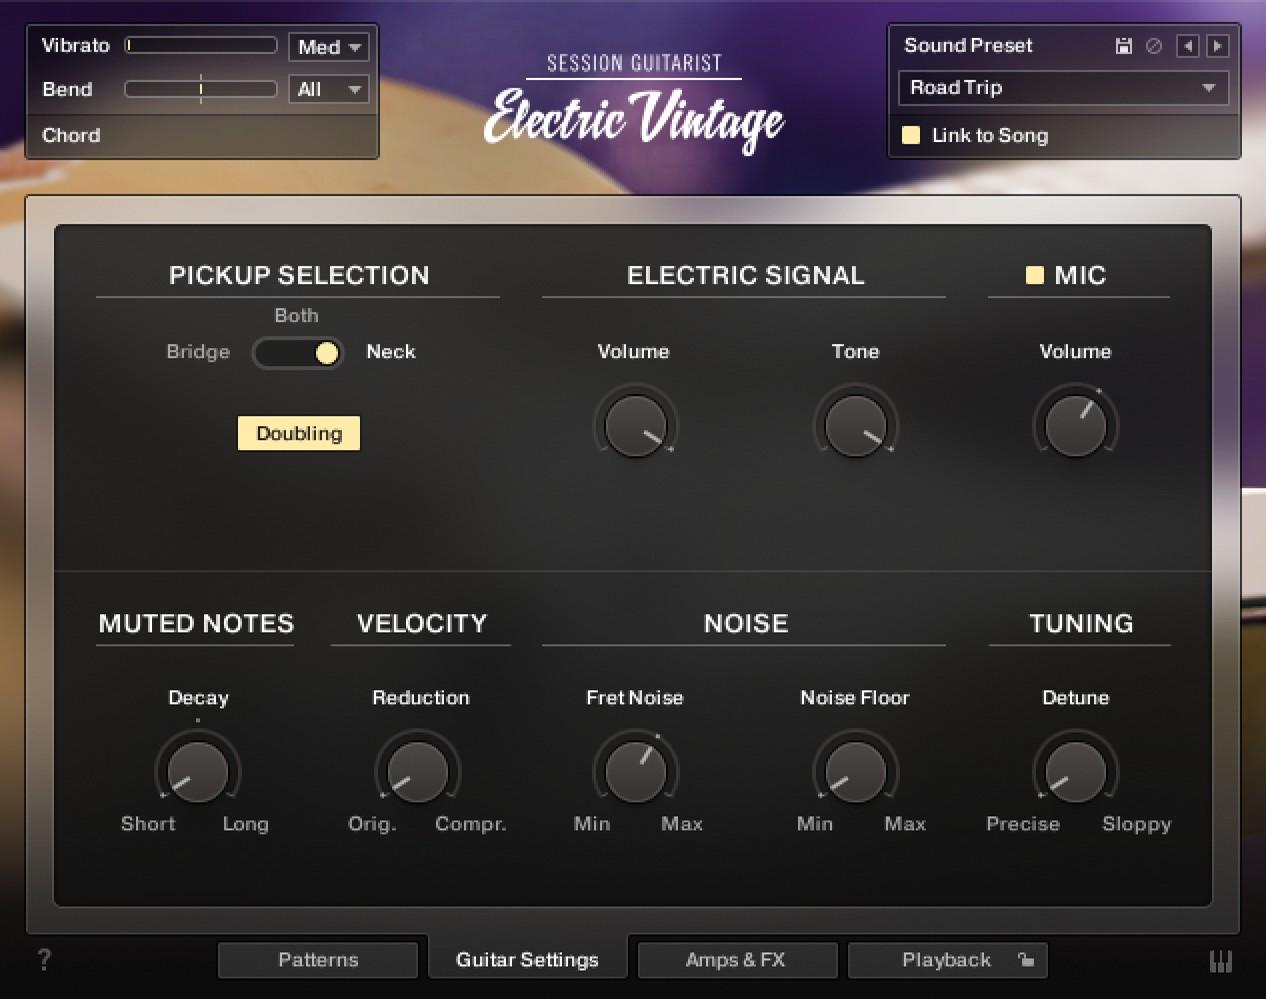Click the Electric Signal Tone knob

(x=855, y=425)
